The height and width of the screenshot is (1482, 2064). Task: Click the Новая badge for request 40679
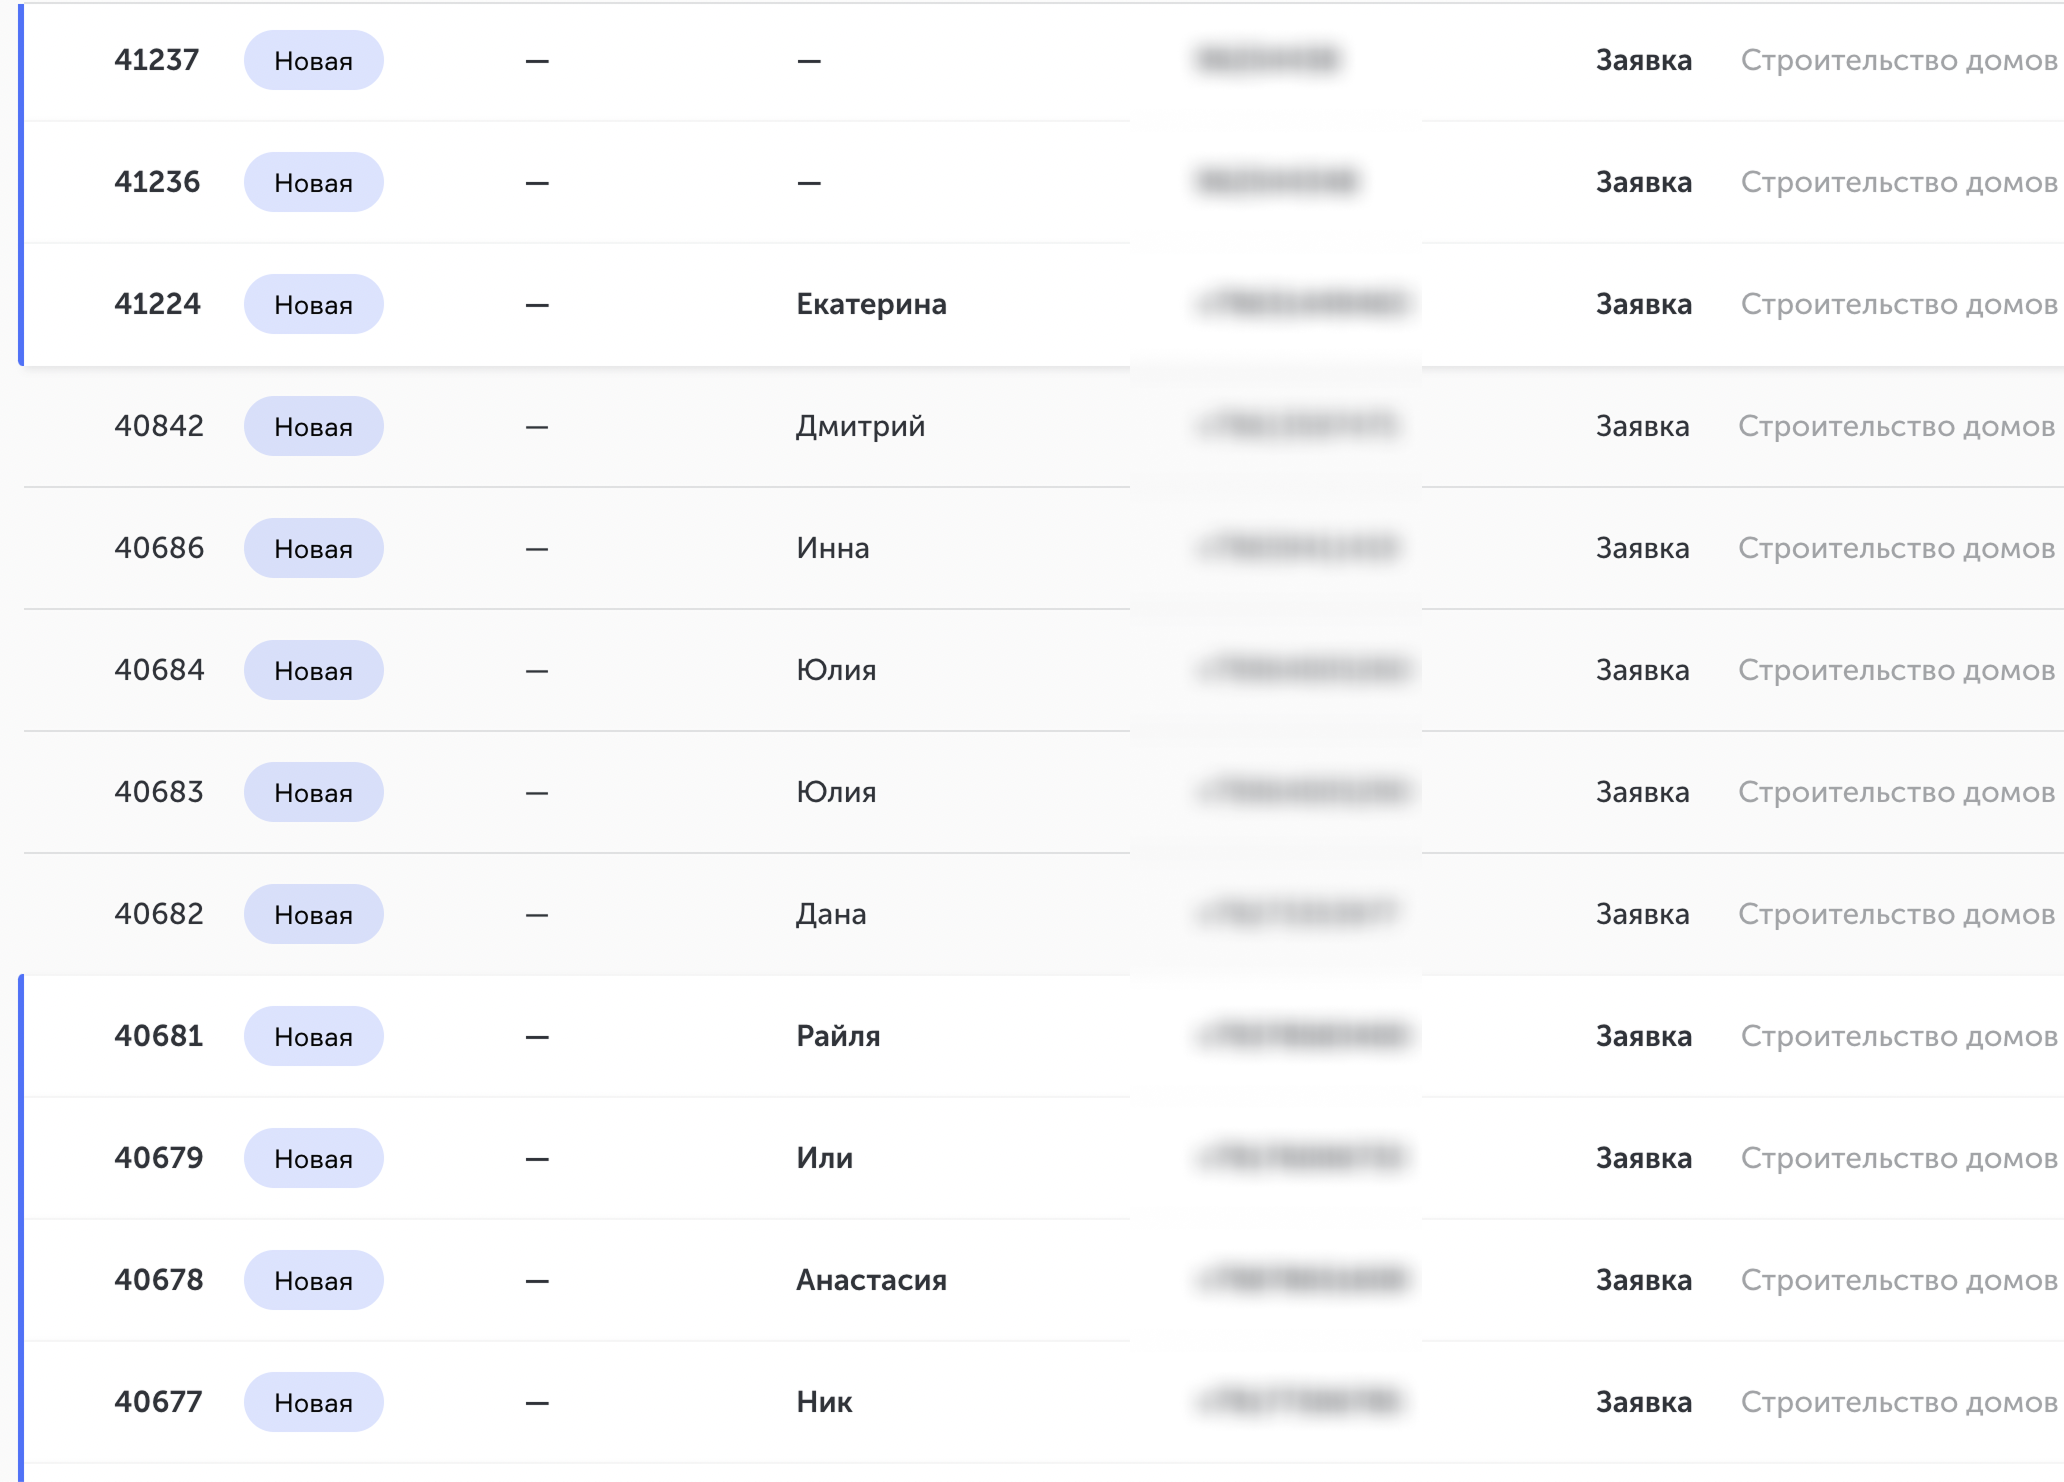(x=313, y=1158)
